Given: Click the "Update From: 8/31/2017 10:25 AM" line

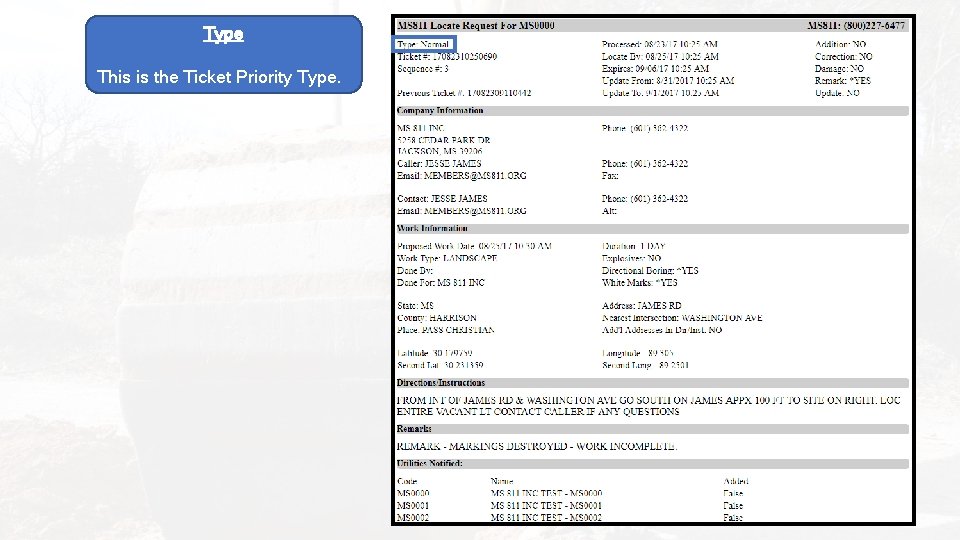Looking at the screenshot, I should [667, 81].
